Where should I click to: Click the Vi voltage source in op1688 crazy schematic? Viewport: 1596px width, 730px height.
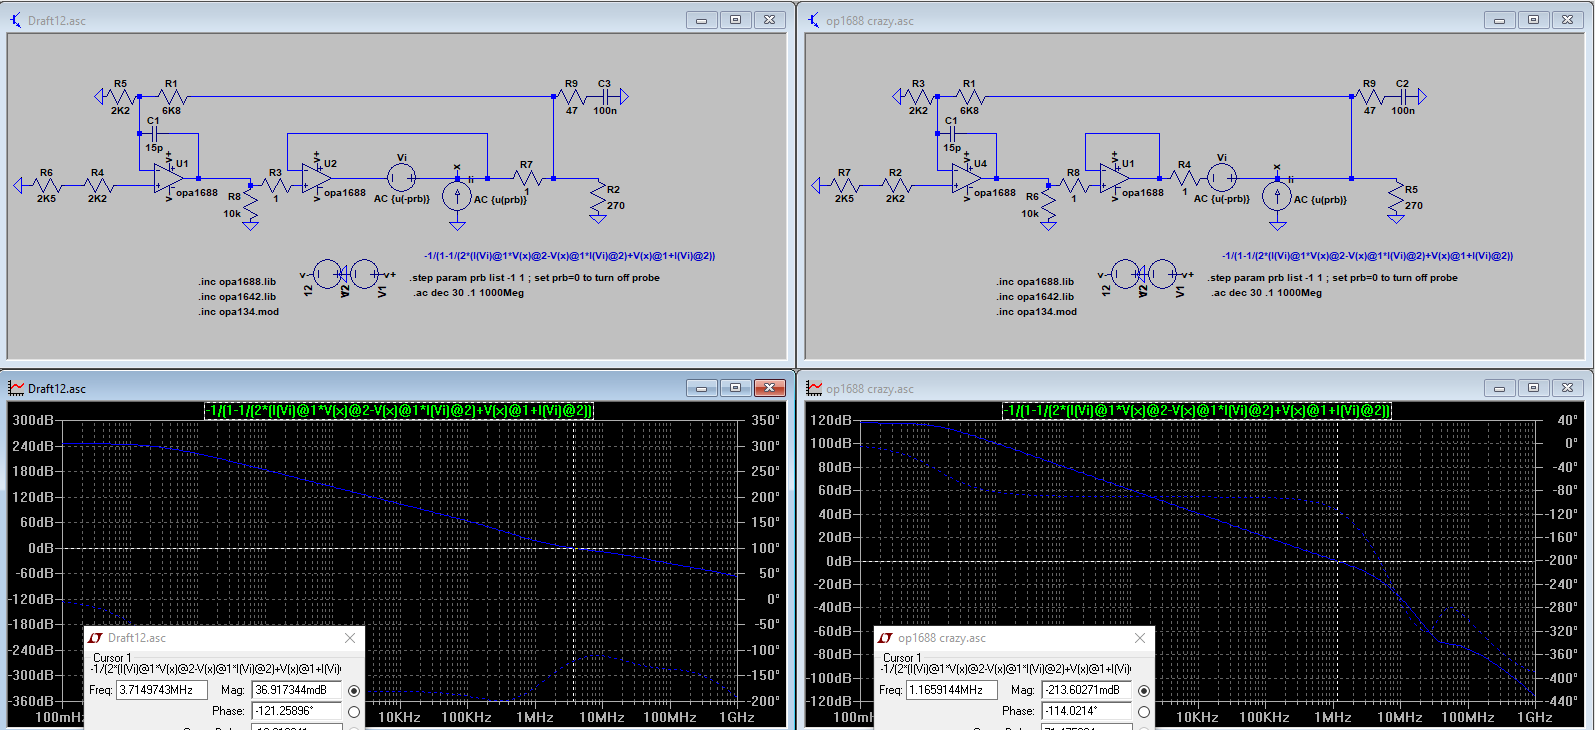coord(1221,178)
